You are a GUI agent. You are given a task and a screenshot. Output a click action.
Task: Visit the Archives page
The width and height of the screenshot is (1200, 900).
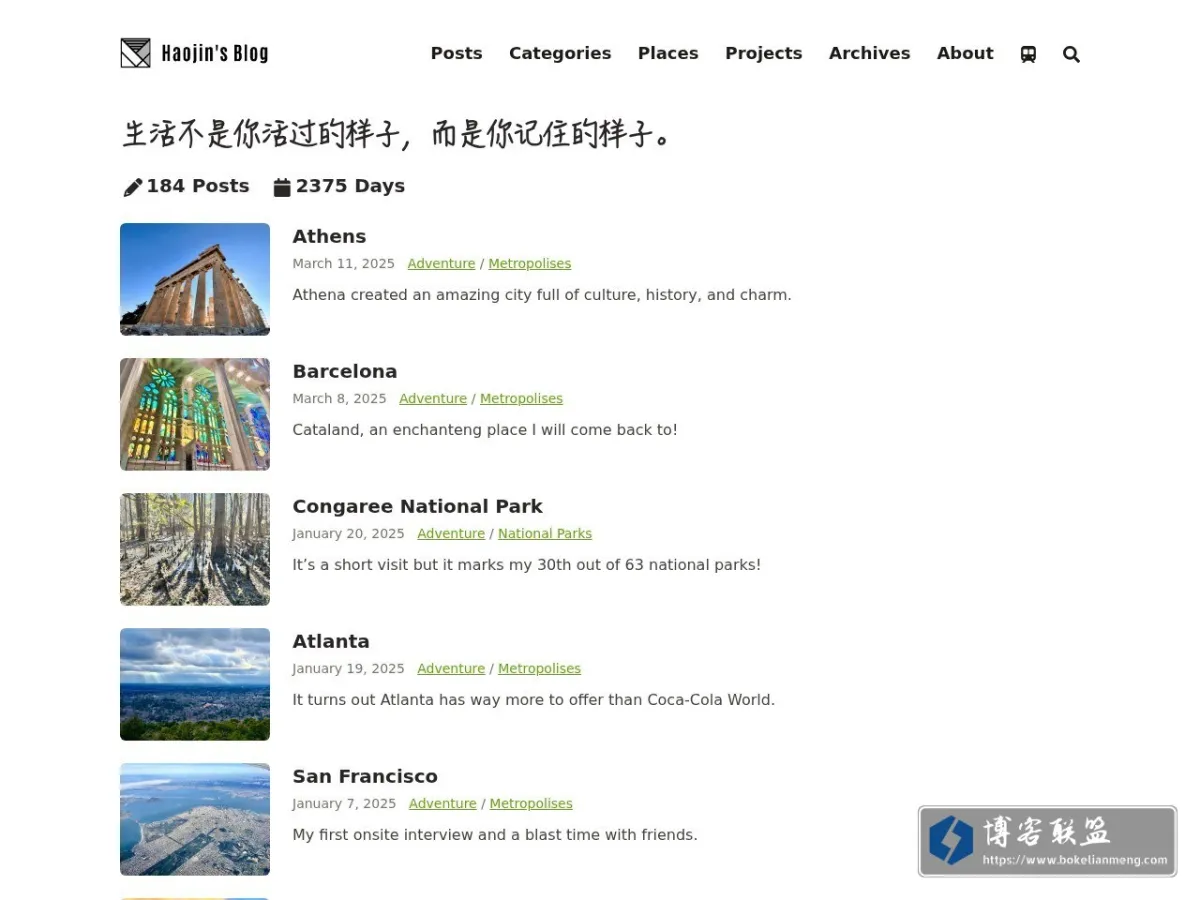(869, 53)
